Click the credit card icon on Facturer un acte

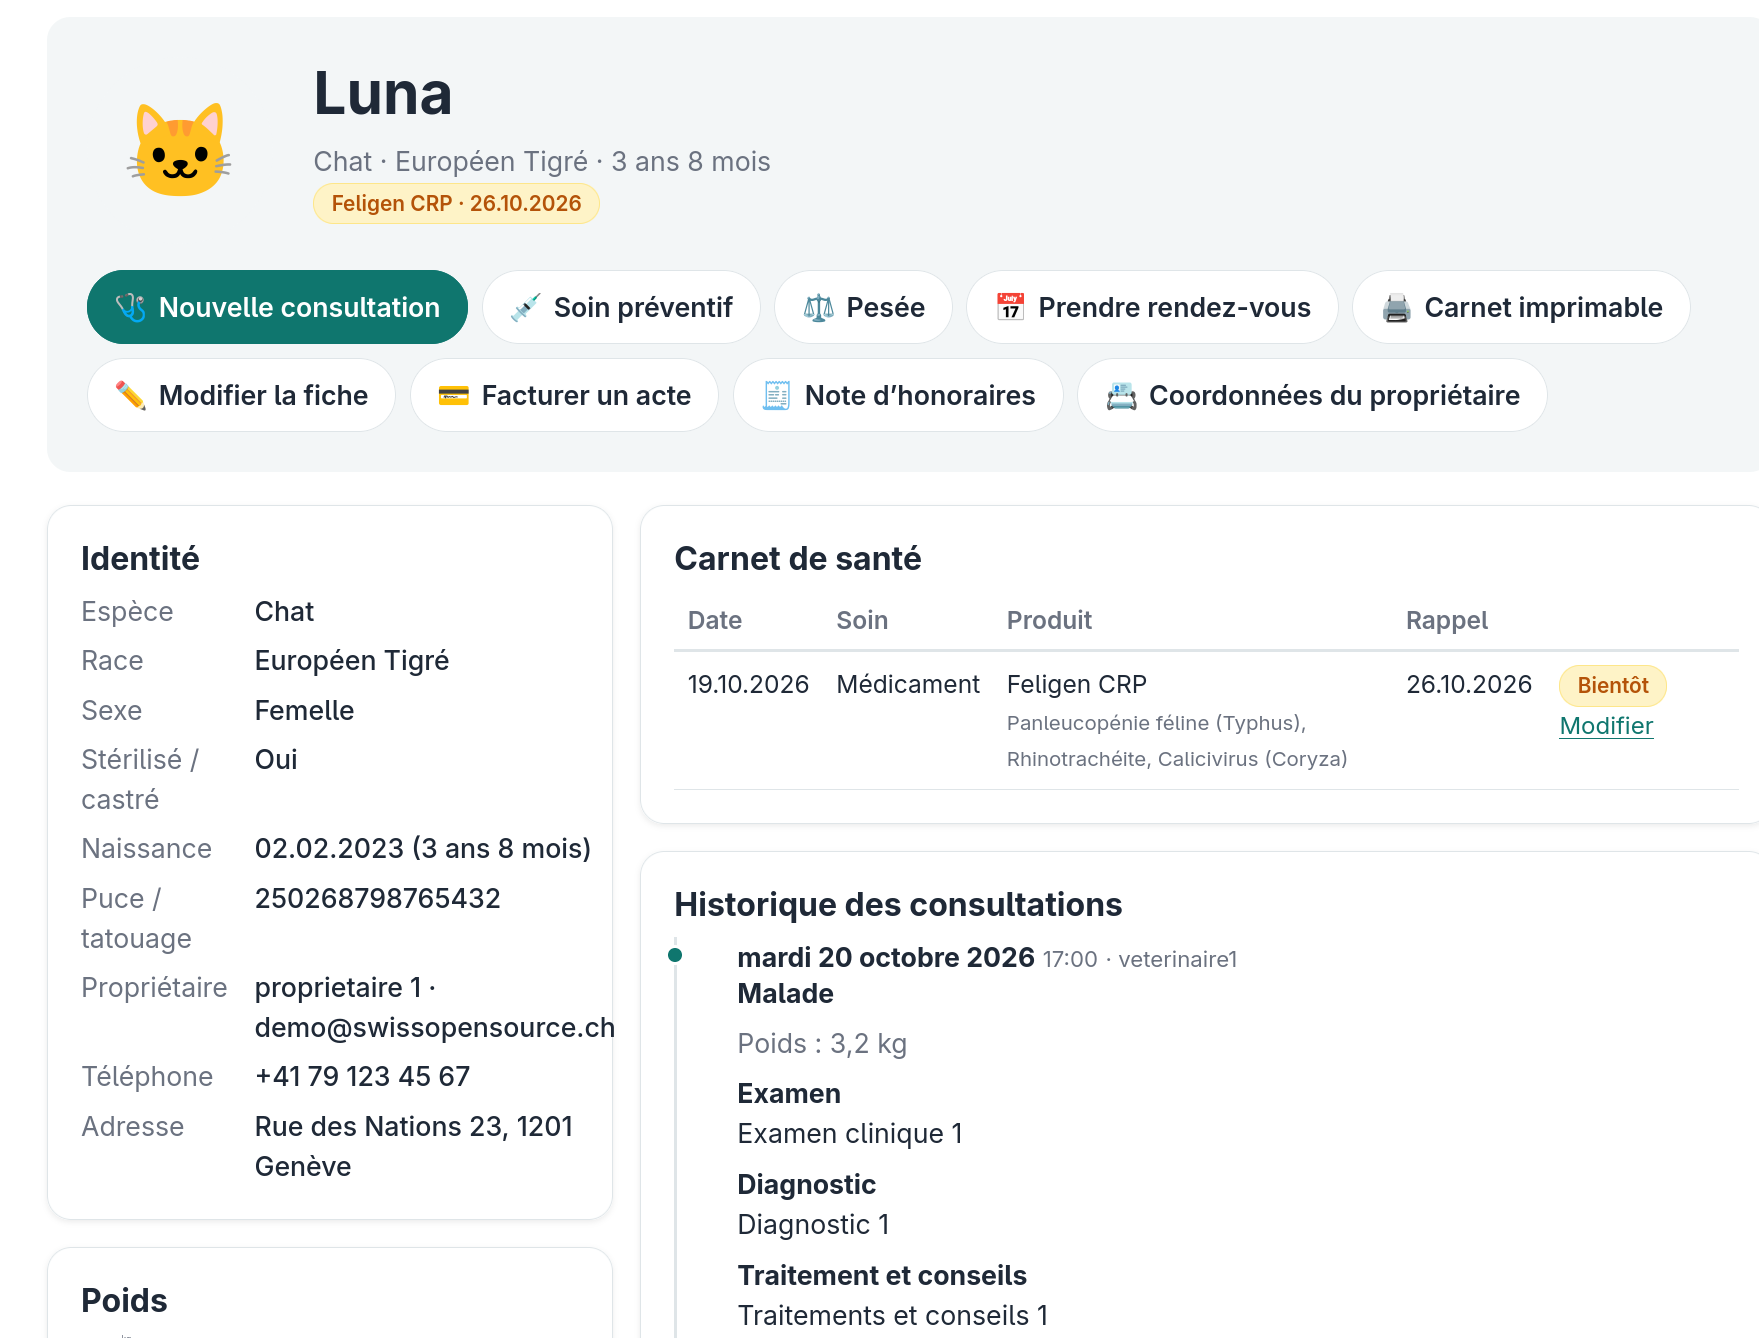453,395
